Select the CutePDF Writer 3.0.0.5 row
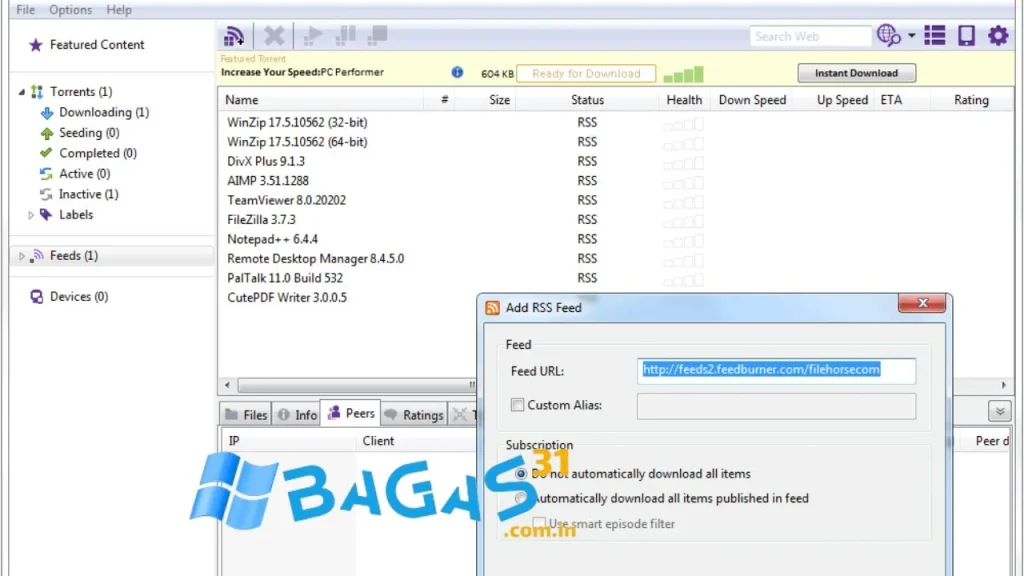Image resolution: width=1024 pixels, height=576 pixels. tap(349, 298)
